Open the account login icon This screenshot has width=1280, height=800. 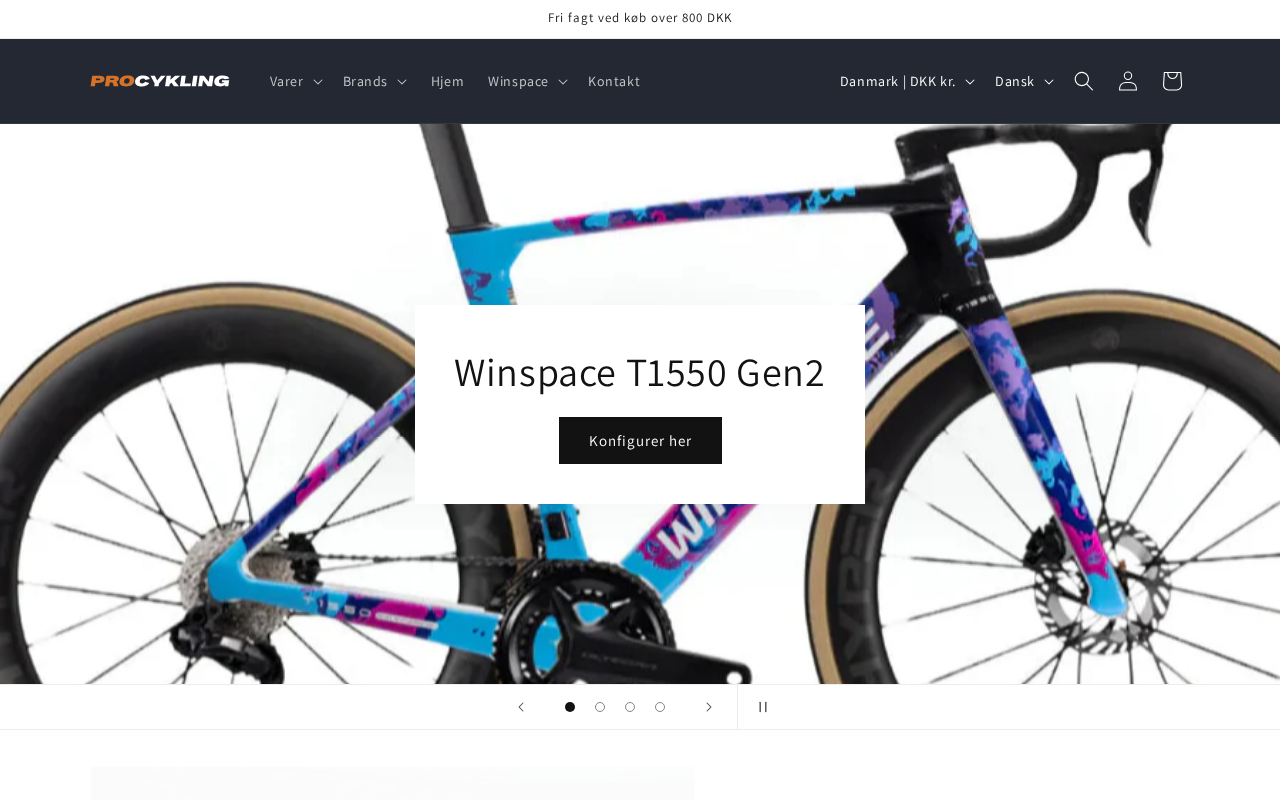pyautogui.click(x=1128, y=81)
